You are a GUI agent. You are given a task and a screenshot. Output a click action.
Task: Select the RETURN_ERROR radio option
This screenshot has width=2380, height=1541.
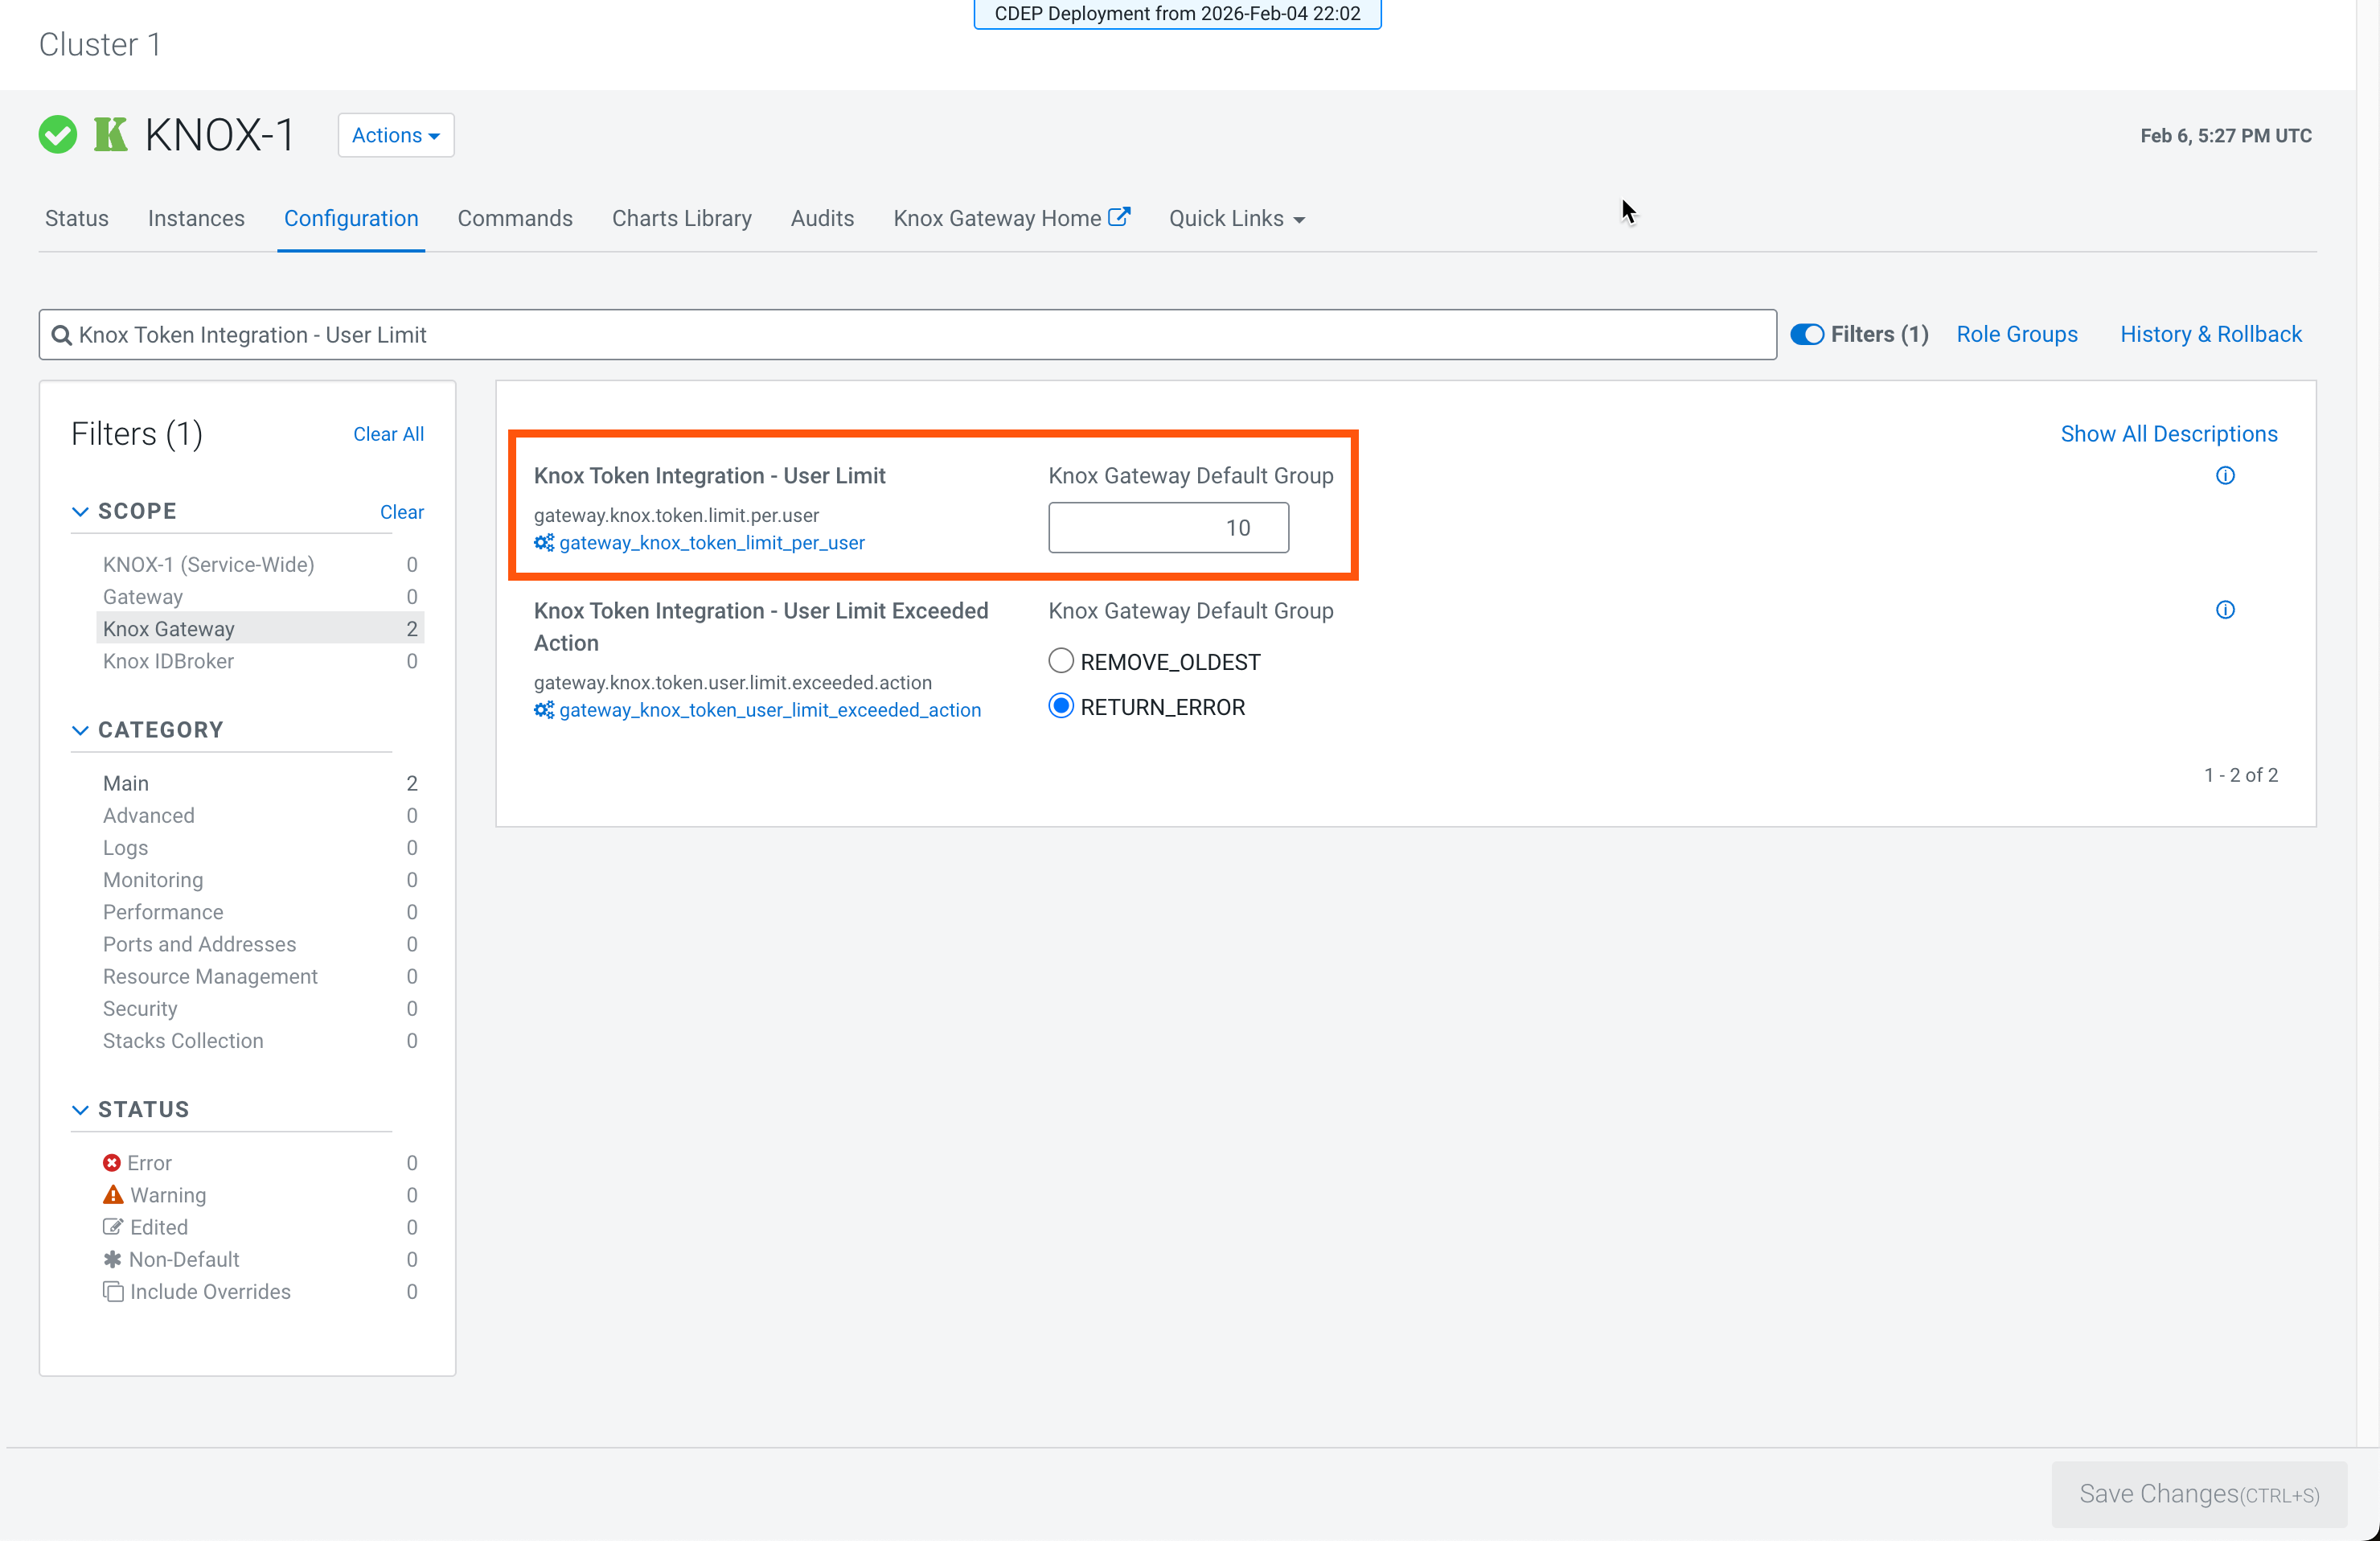pos(1061,707)
